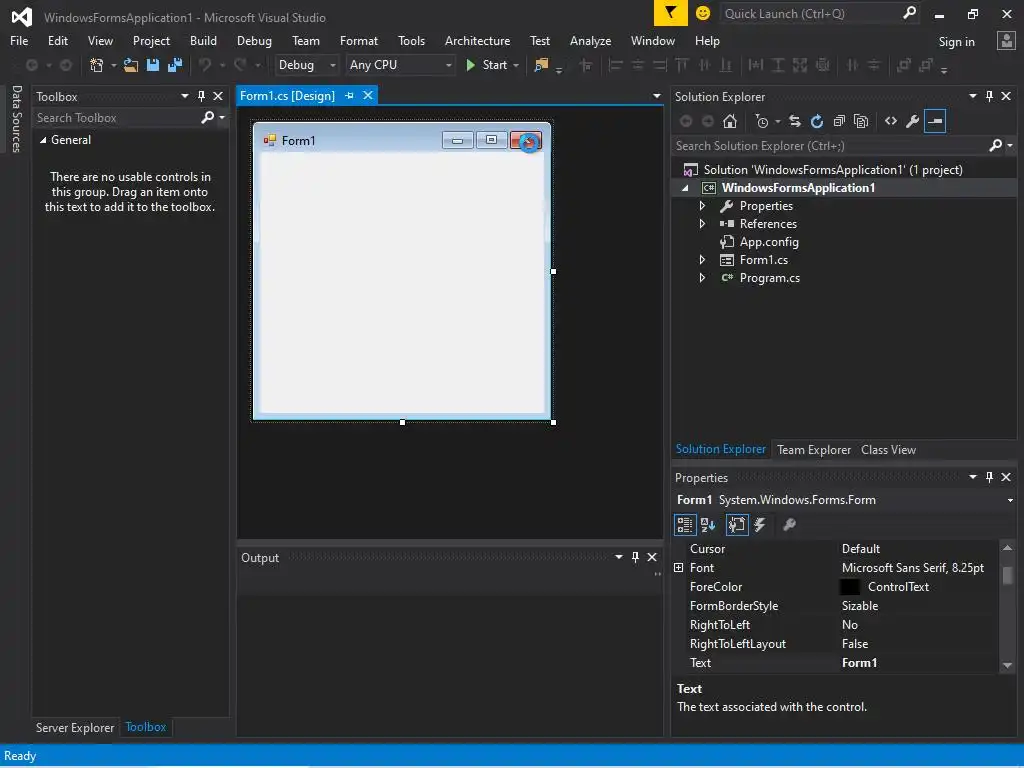Image resolution: width=1024 pixels, height=768 pixels.
Task: Open the Properties object selector dropdown
Action: 1010,500
